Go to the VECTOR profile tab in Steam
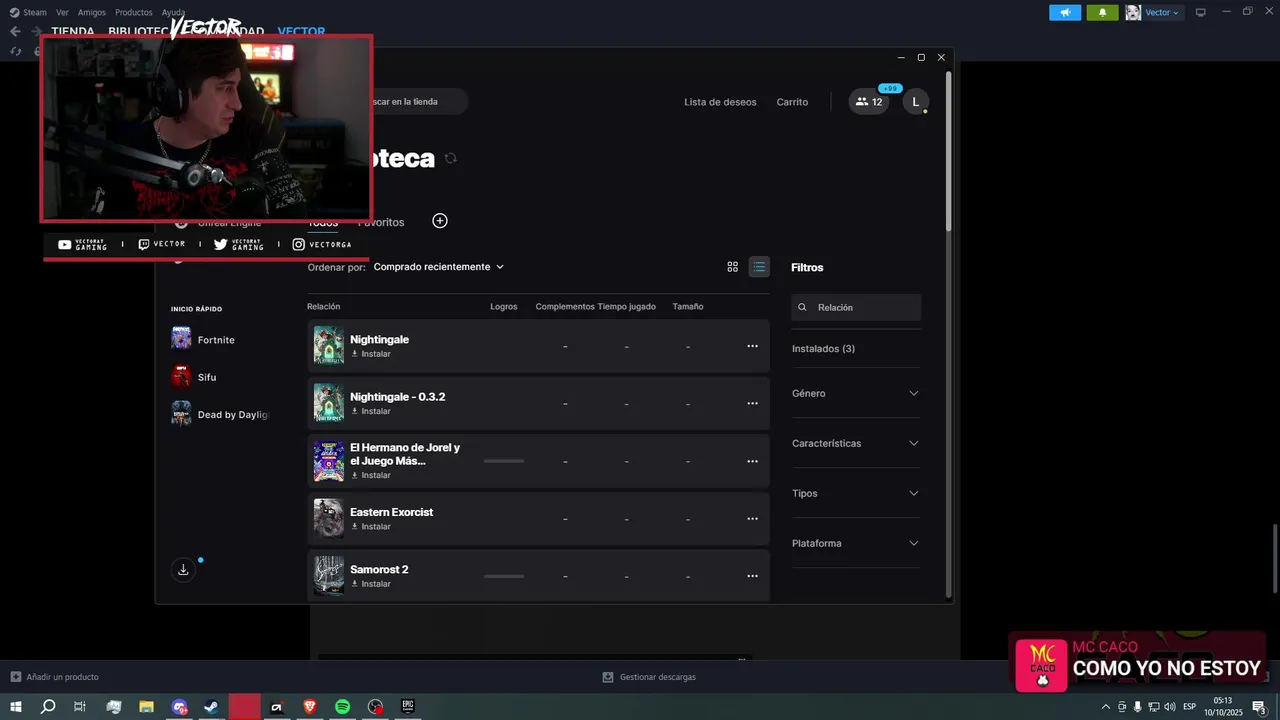 301,31
